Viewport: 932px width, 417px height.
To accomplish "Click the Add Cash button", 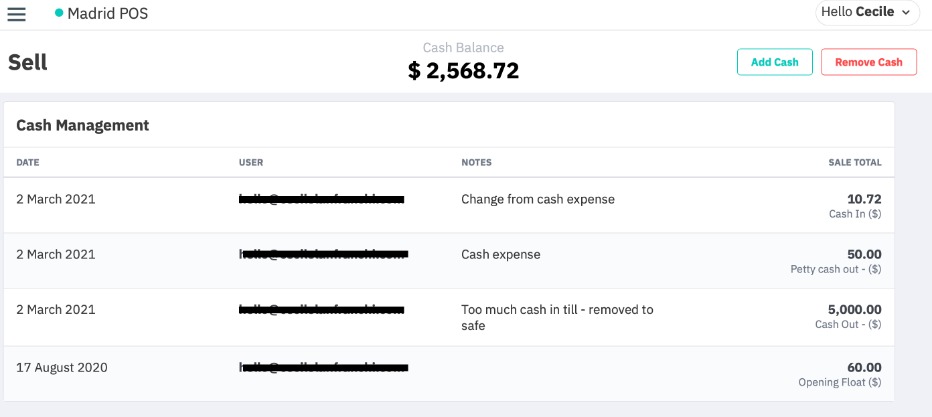I will (774, 62).
